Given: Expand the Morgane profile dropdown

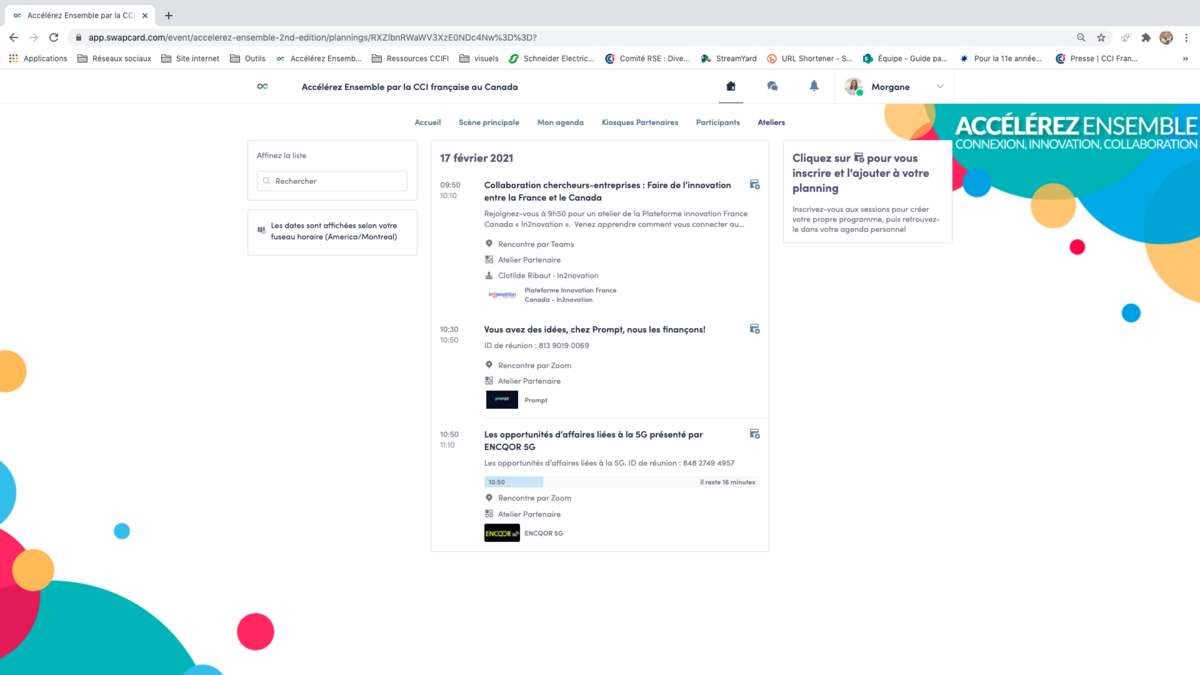Looking at the screenshot, I should coord(939,87).
